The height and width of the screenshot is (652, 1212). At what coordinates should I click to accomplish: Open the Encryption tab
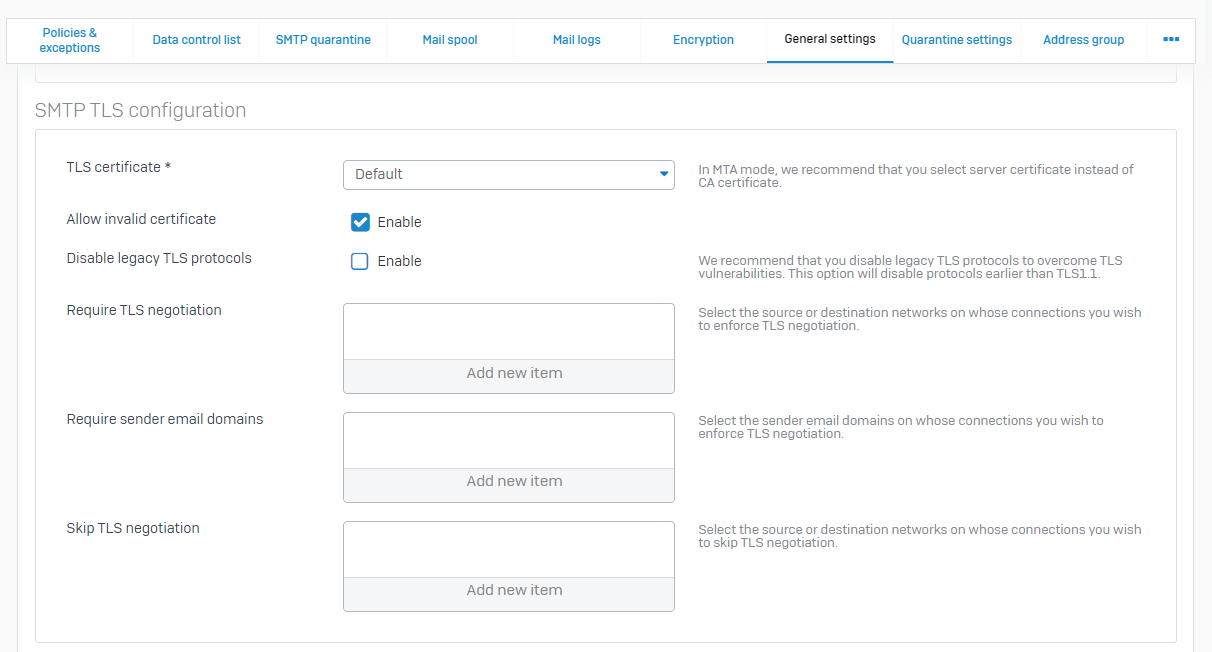tap(703, 40)
